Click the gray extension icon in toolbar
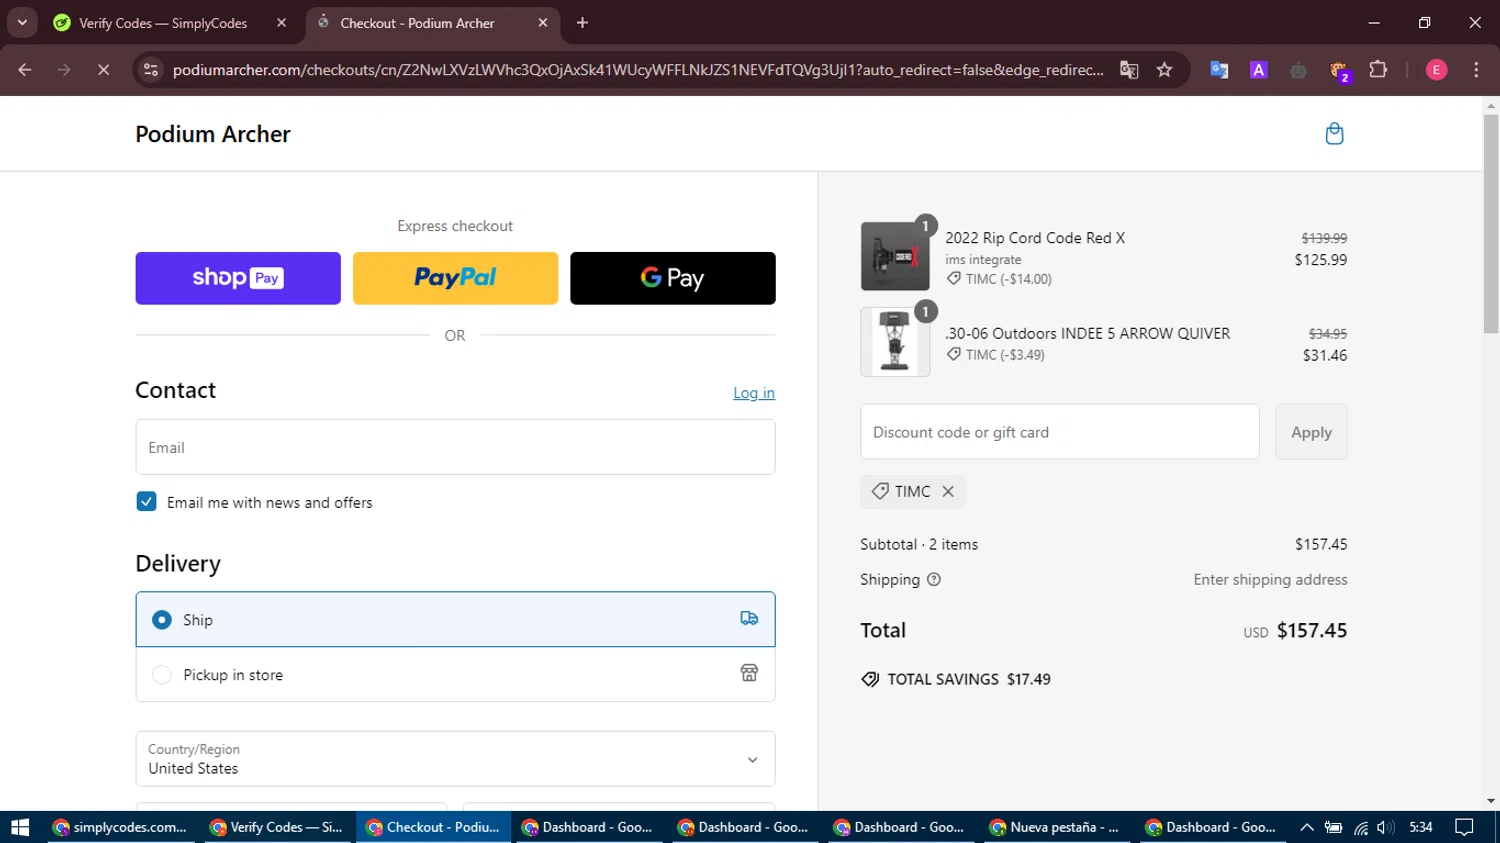Viewport: 1500px width, 843px height. click(1298, 70)
